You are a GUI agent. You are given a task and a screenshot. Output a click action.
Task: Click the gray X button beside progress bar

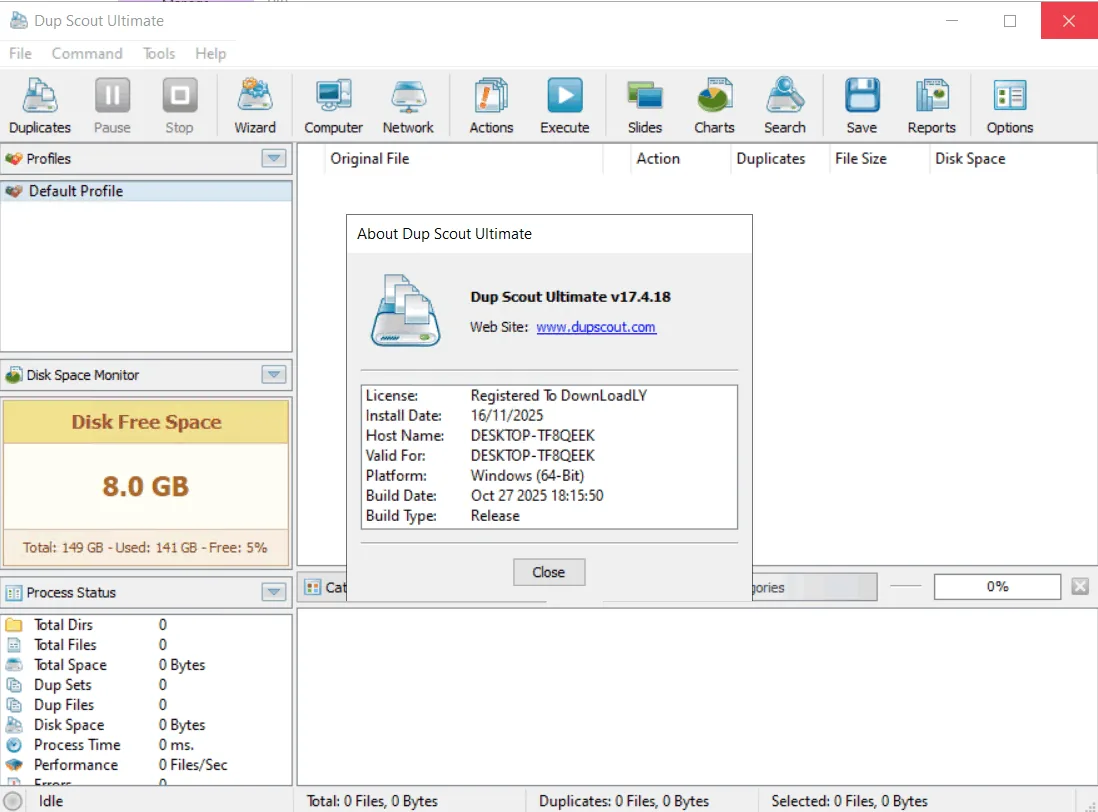[1080, 587]
